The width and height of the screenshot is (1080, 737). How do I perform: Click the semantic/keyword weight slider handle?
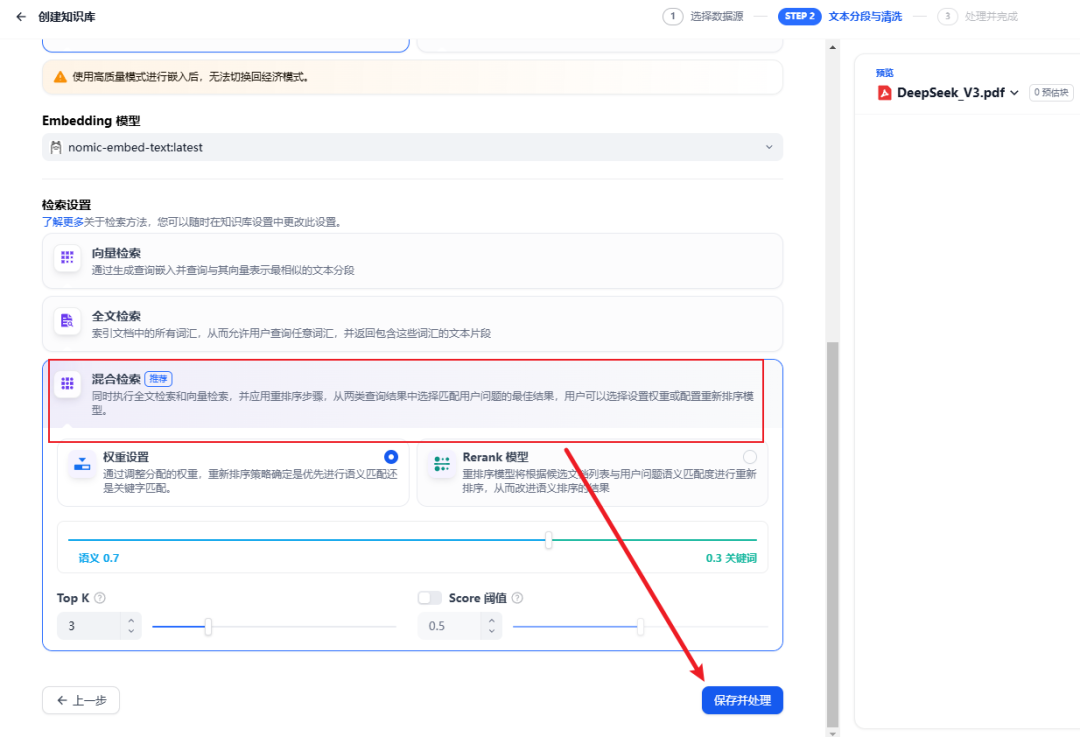[x=548, y=540]
